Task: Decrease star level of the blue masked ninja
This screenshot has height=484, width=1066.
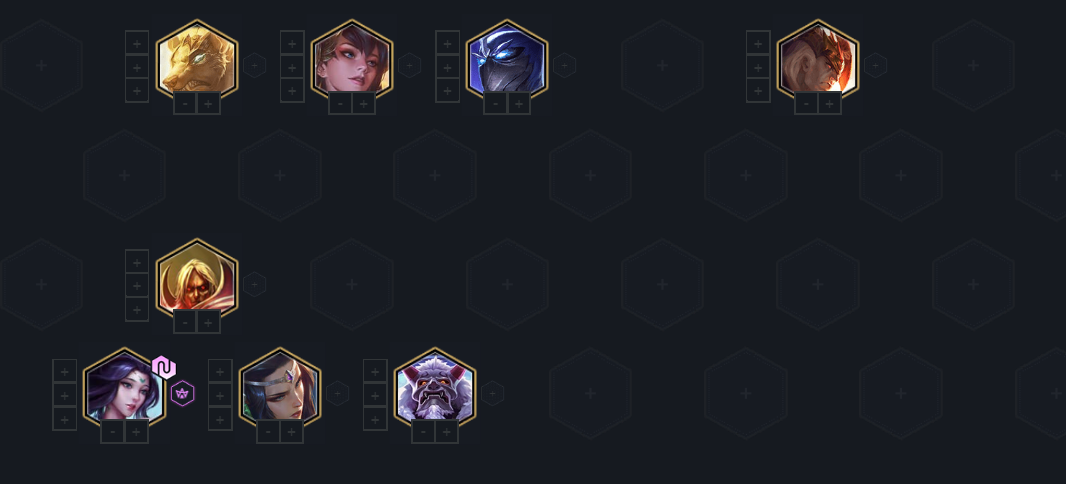Action: pos(496,103)
